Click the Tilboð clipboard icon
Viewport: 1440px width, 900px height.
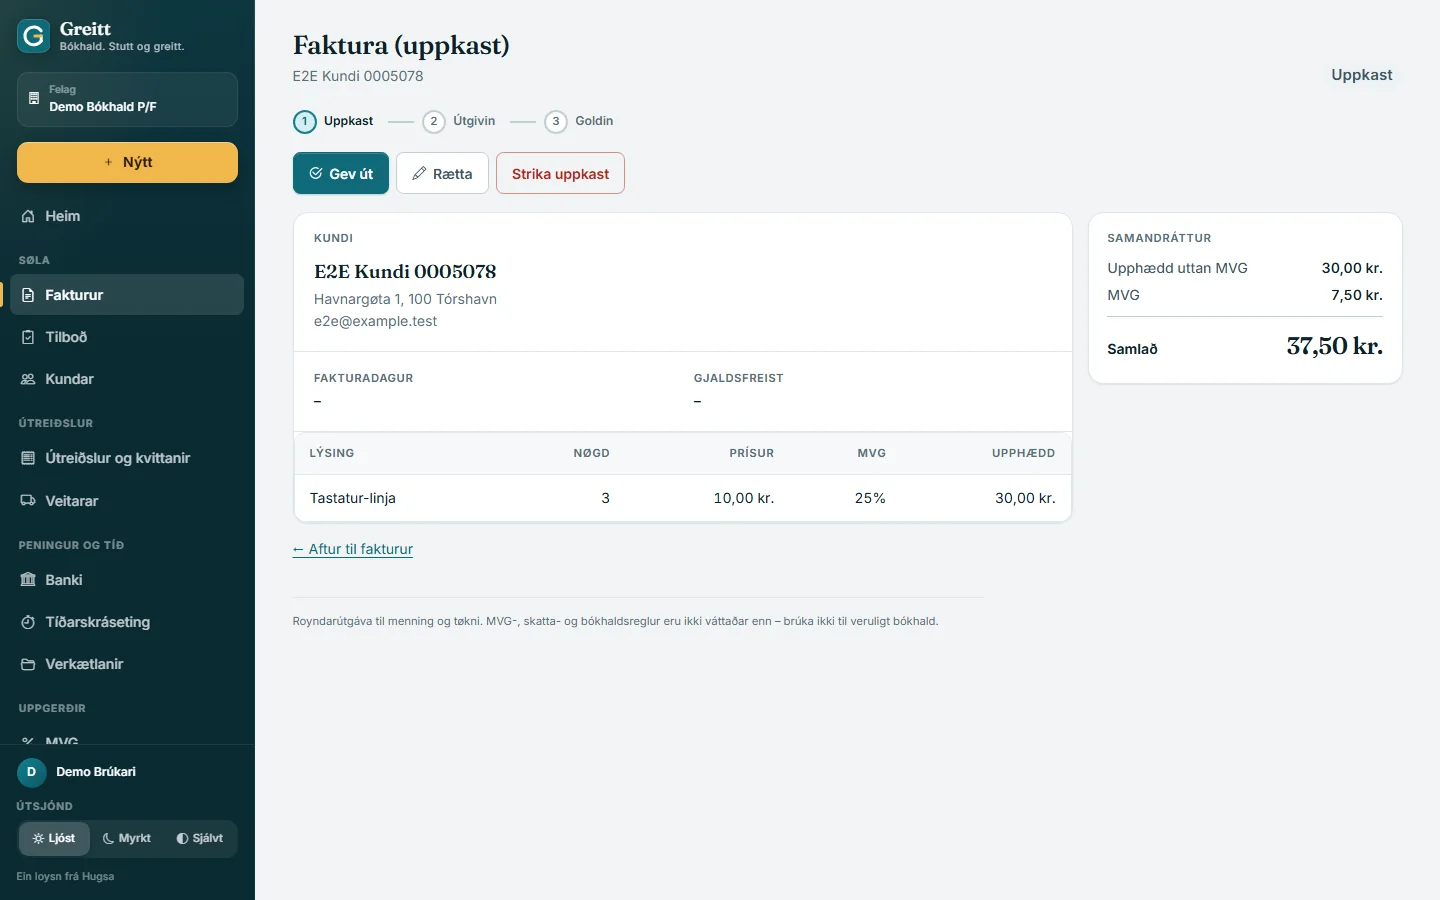[28, 337]
